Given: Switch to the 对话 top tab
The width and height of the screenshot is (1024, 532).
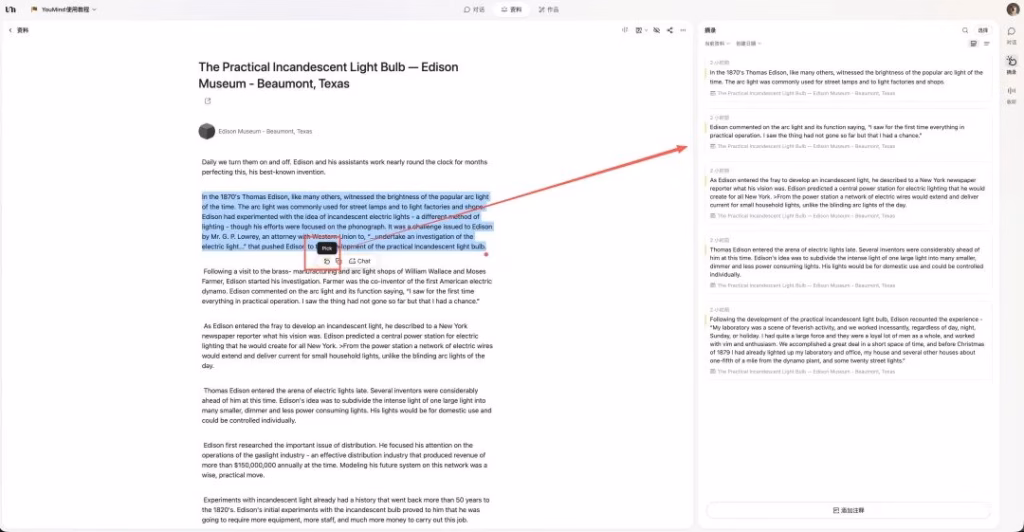Looking at the screenshot, I should click(x=473, y=9).
